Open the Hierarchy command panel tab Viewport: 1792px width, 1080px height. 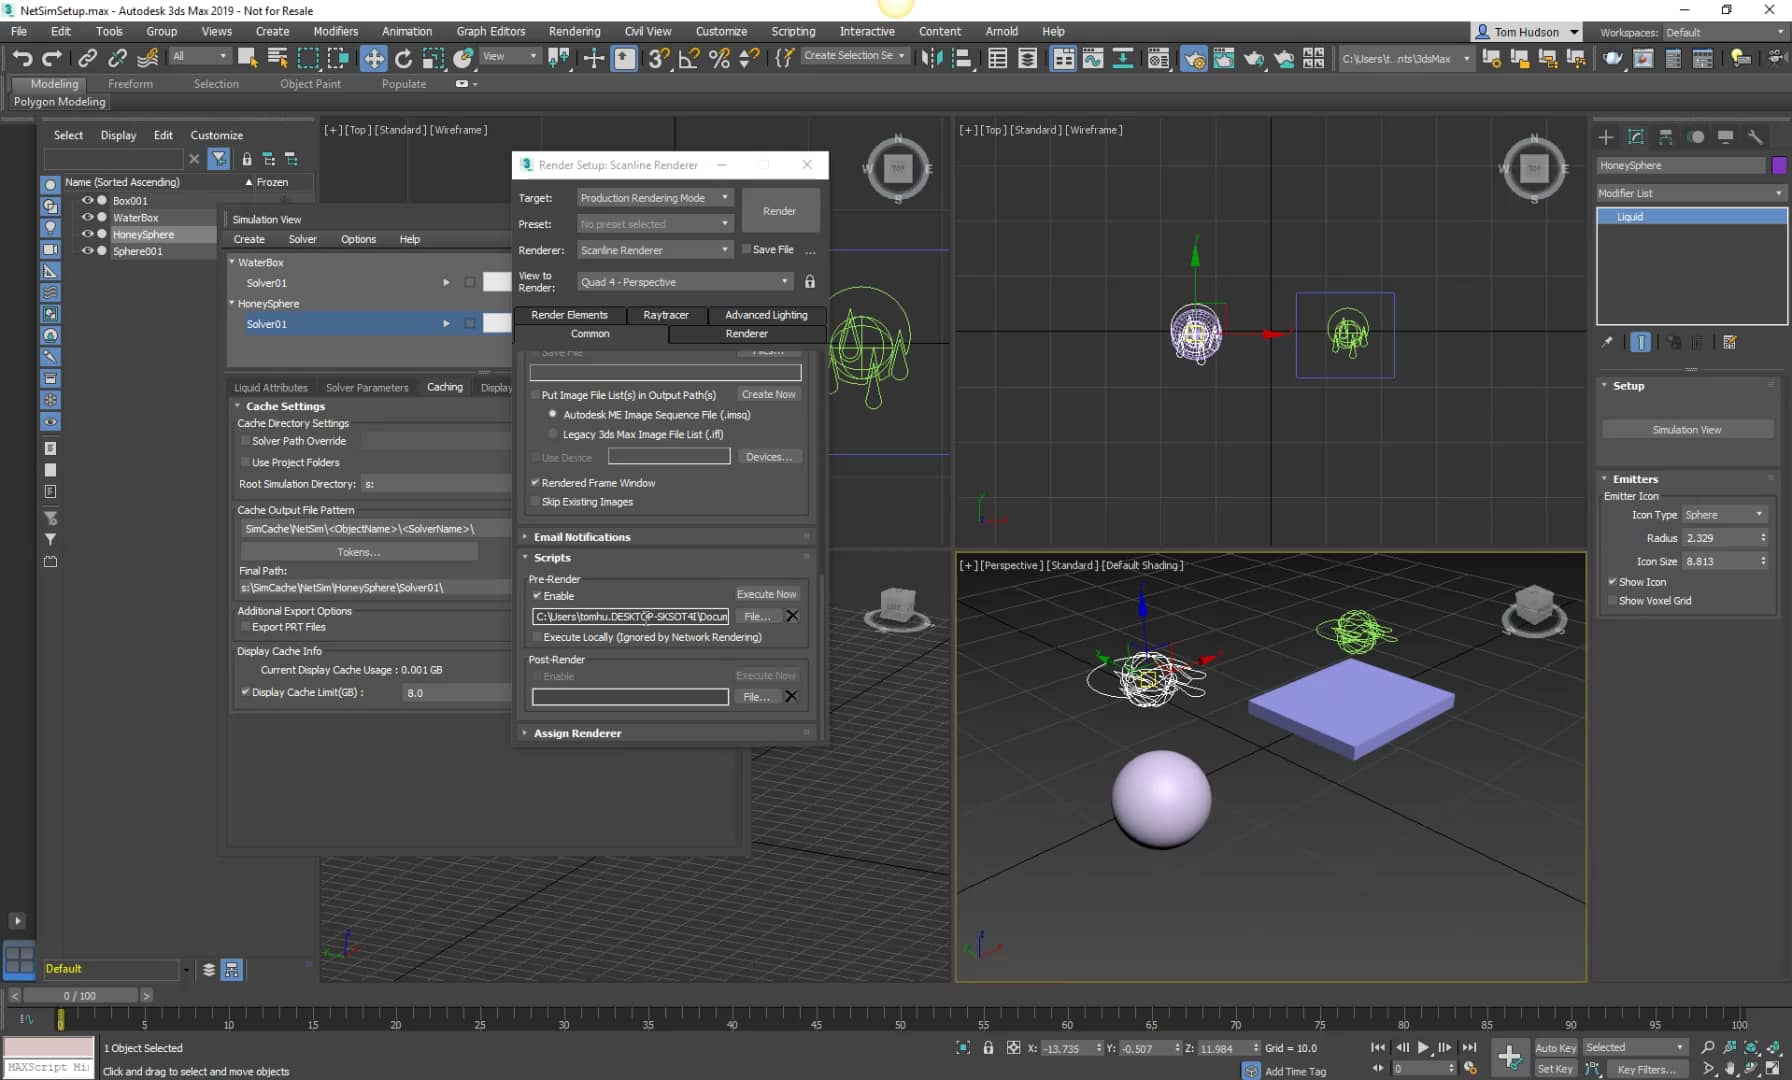[x=1665, y=137]
